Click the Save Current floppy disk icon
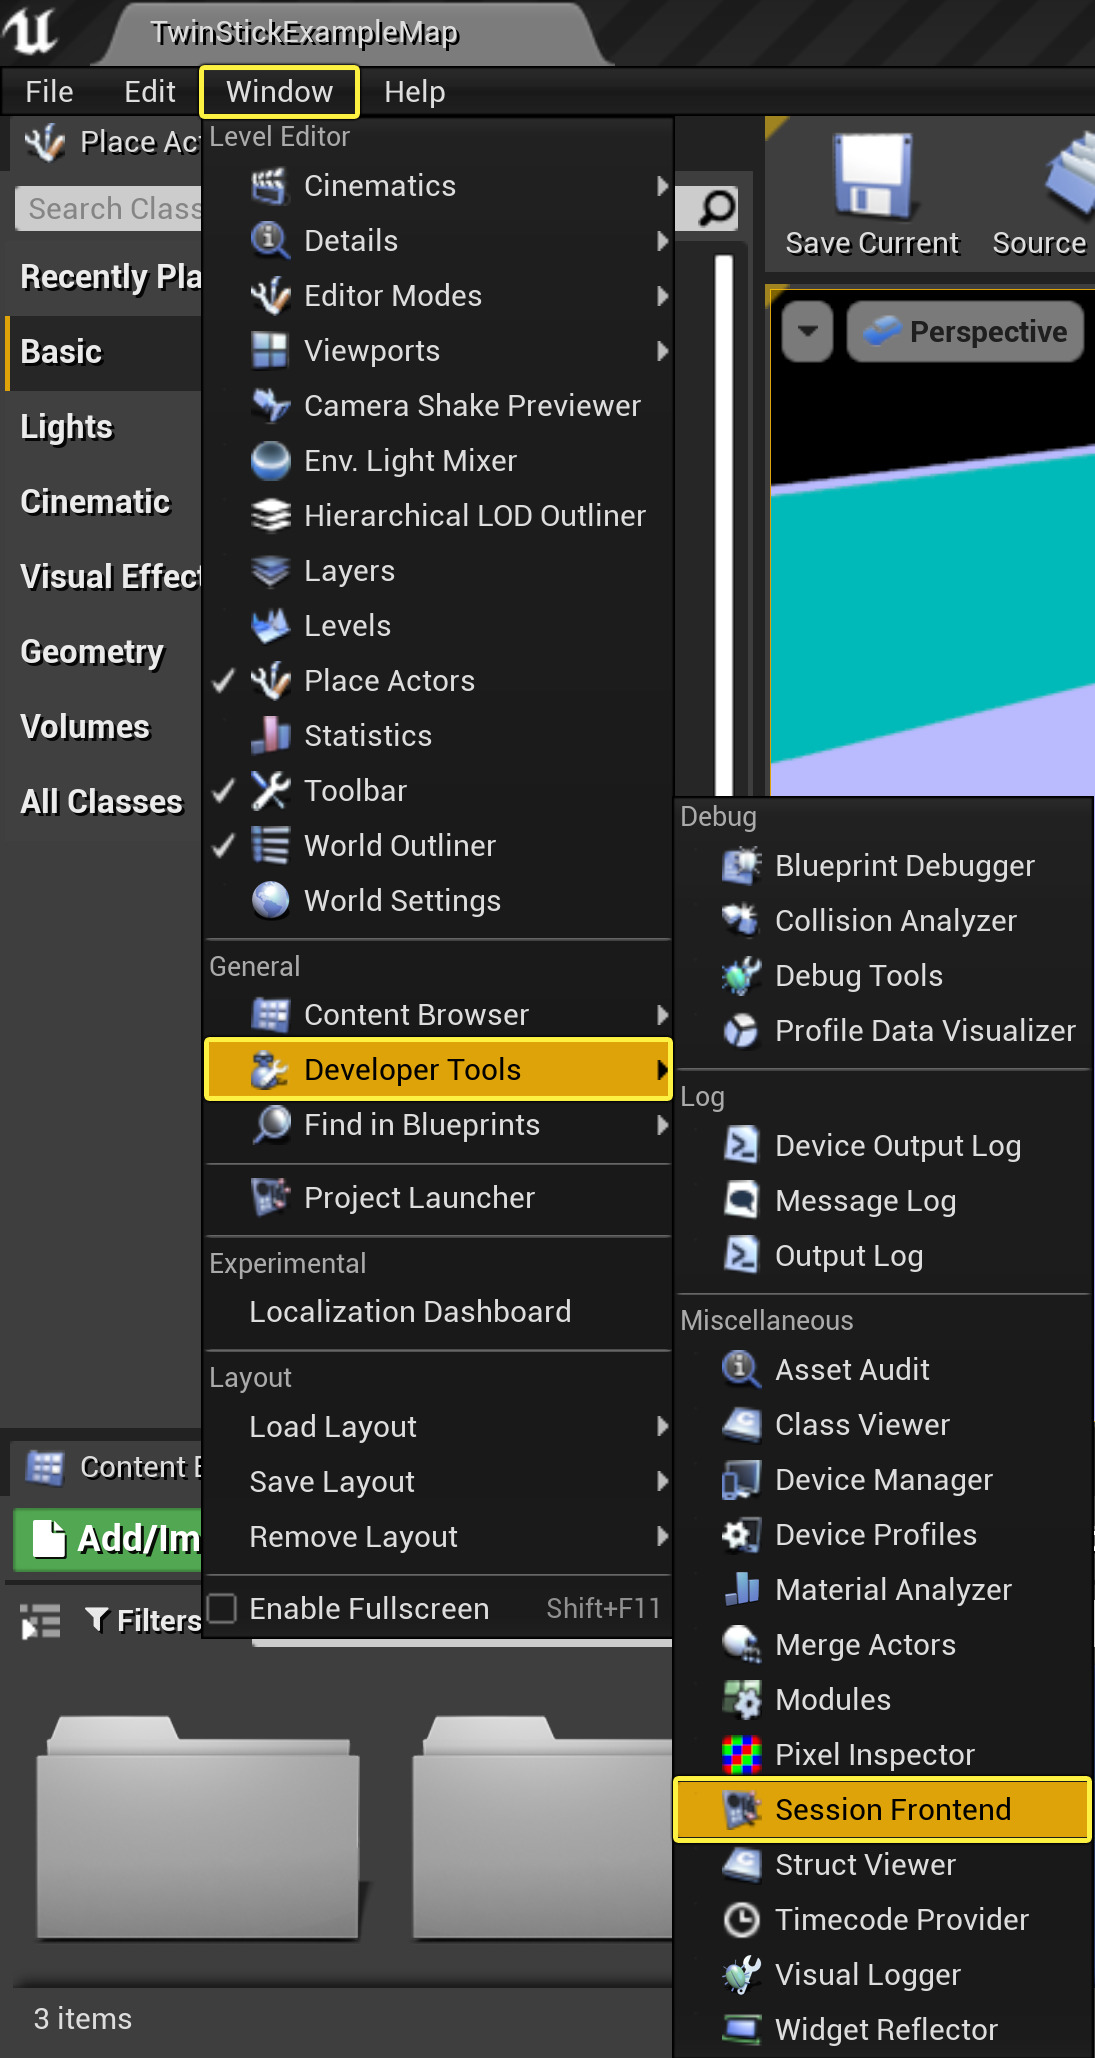1095x2058 pixels. coord(872,176)
